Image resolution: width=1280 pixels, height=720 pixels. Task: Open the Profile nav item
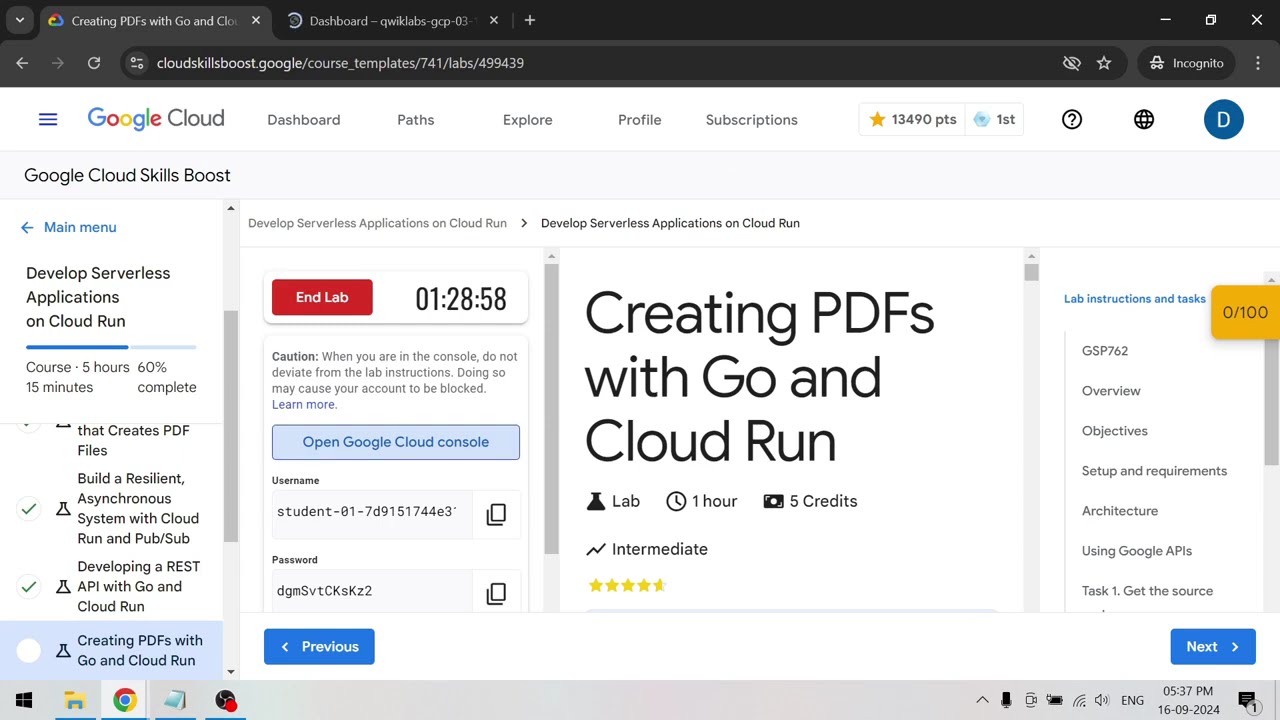point(640,119)
